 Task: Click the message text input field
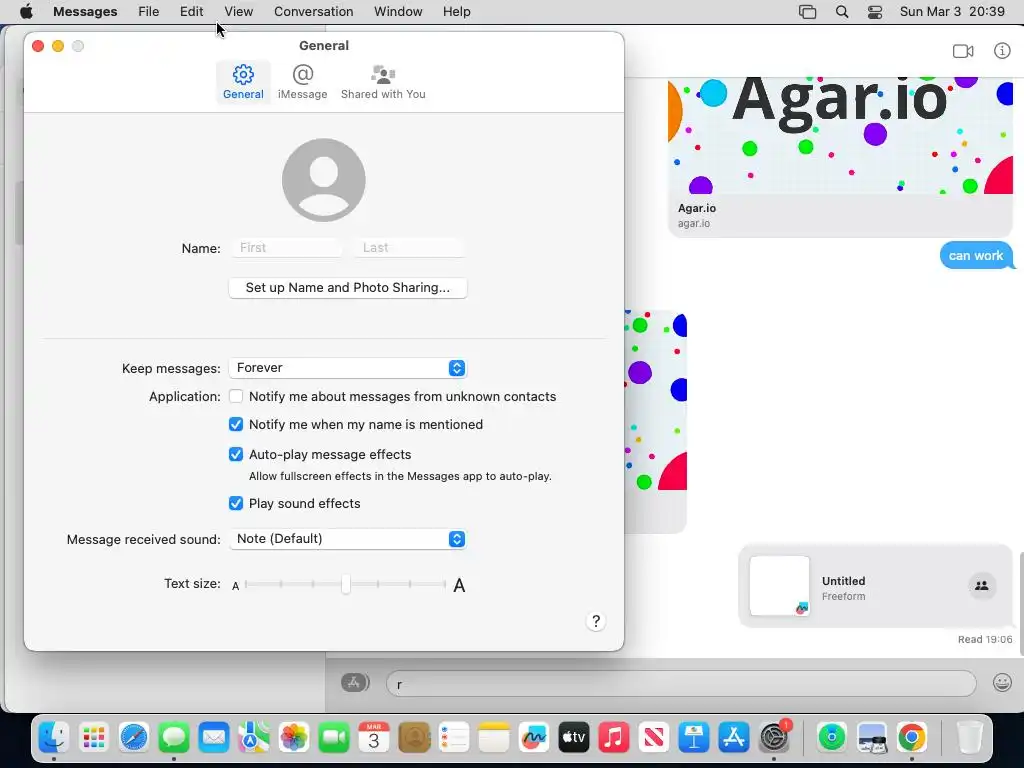pos(681,684)
